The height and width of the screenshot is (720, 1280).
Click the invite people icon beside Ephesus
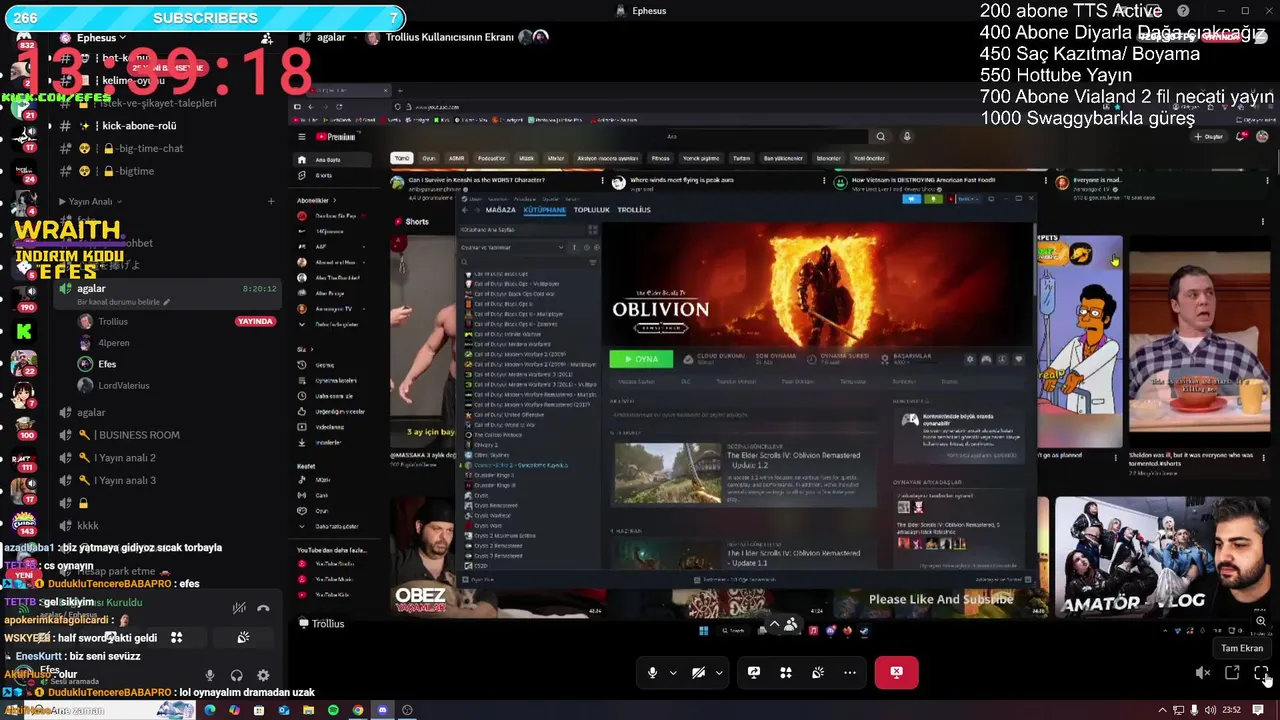coord(266,38)
